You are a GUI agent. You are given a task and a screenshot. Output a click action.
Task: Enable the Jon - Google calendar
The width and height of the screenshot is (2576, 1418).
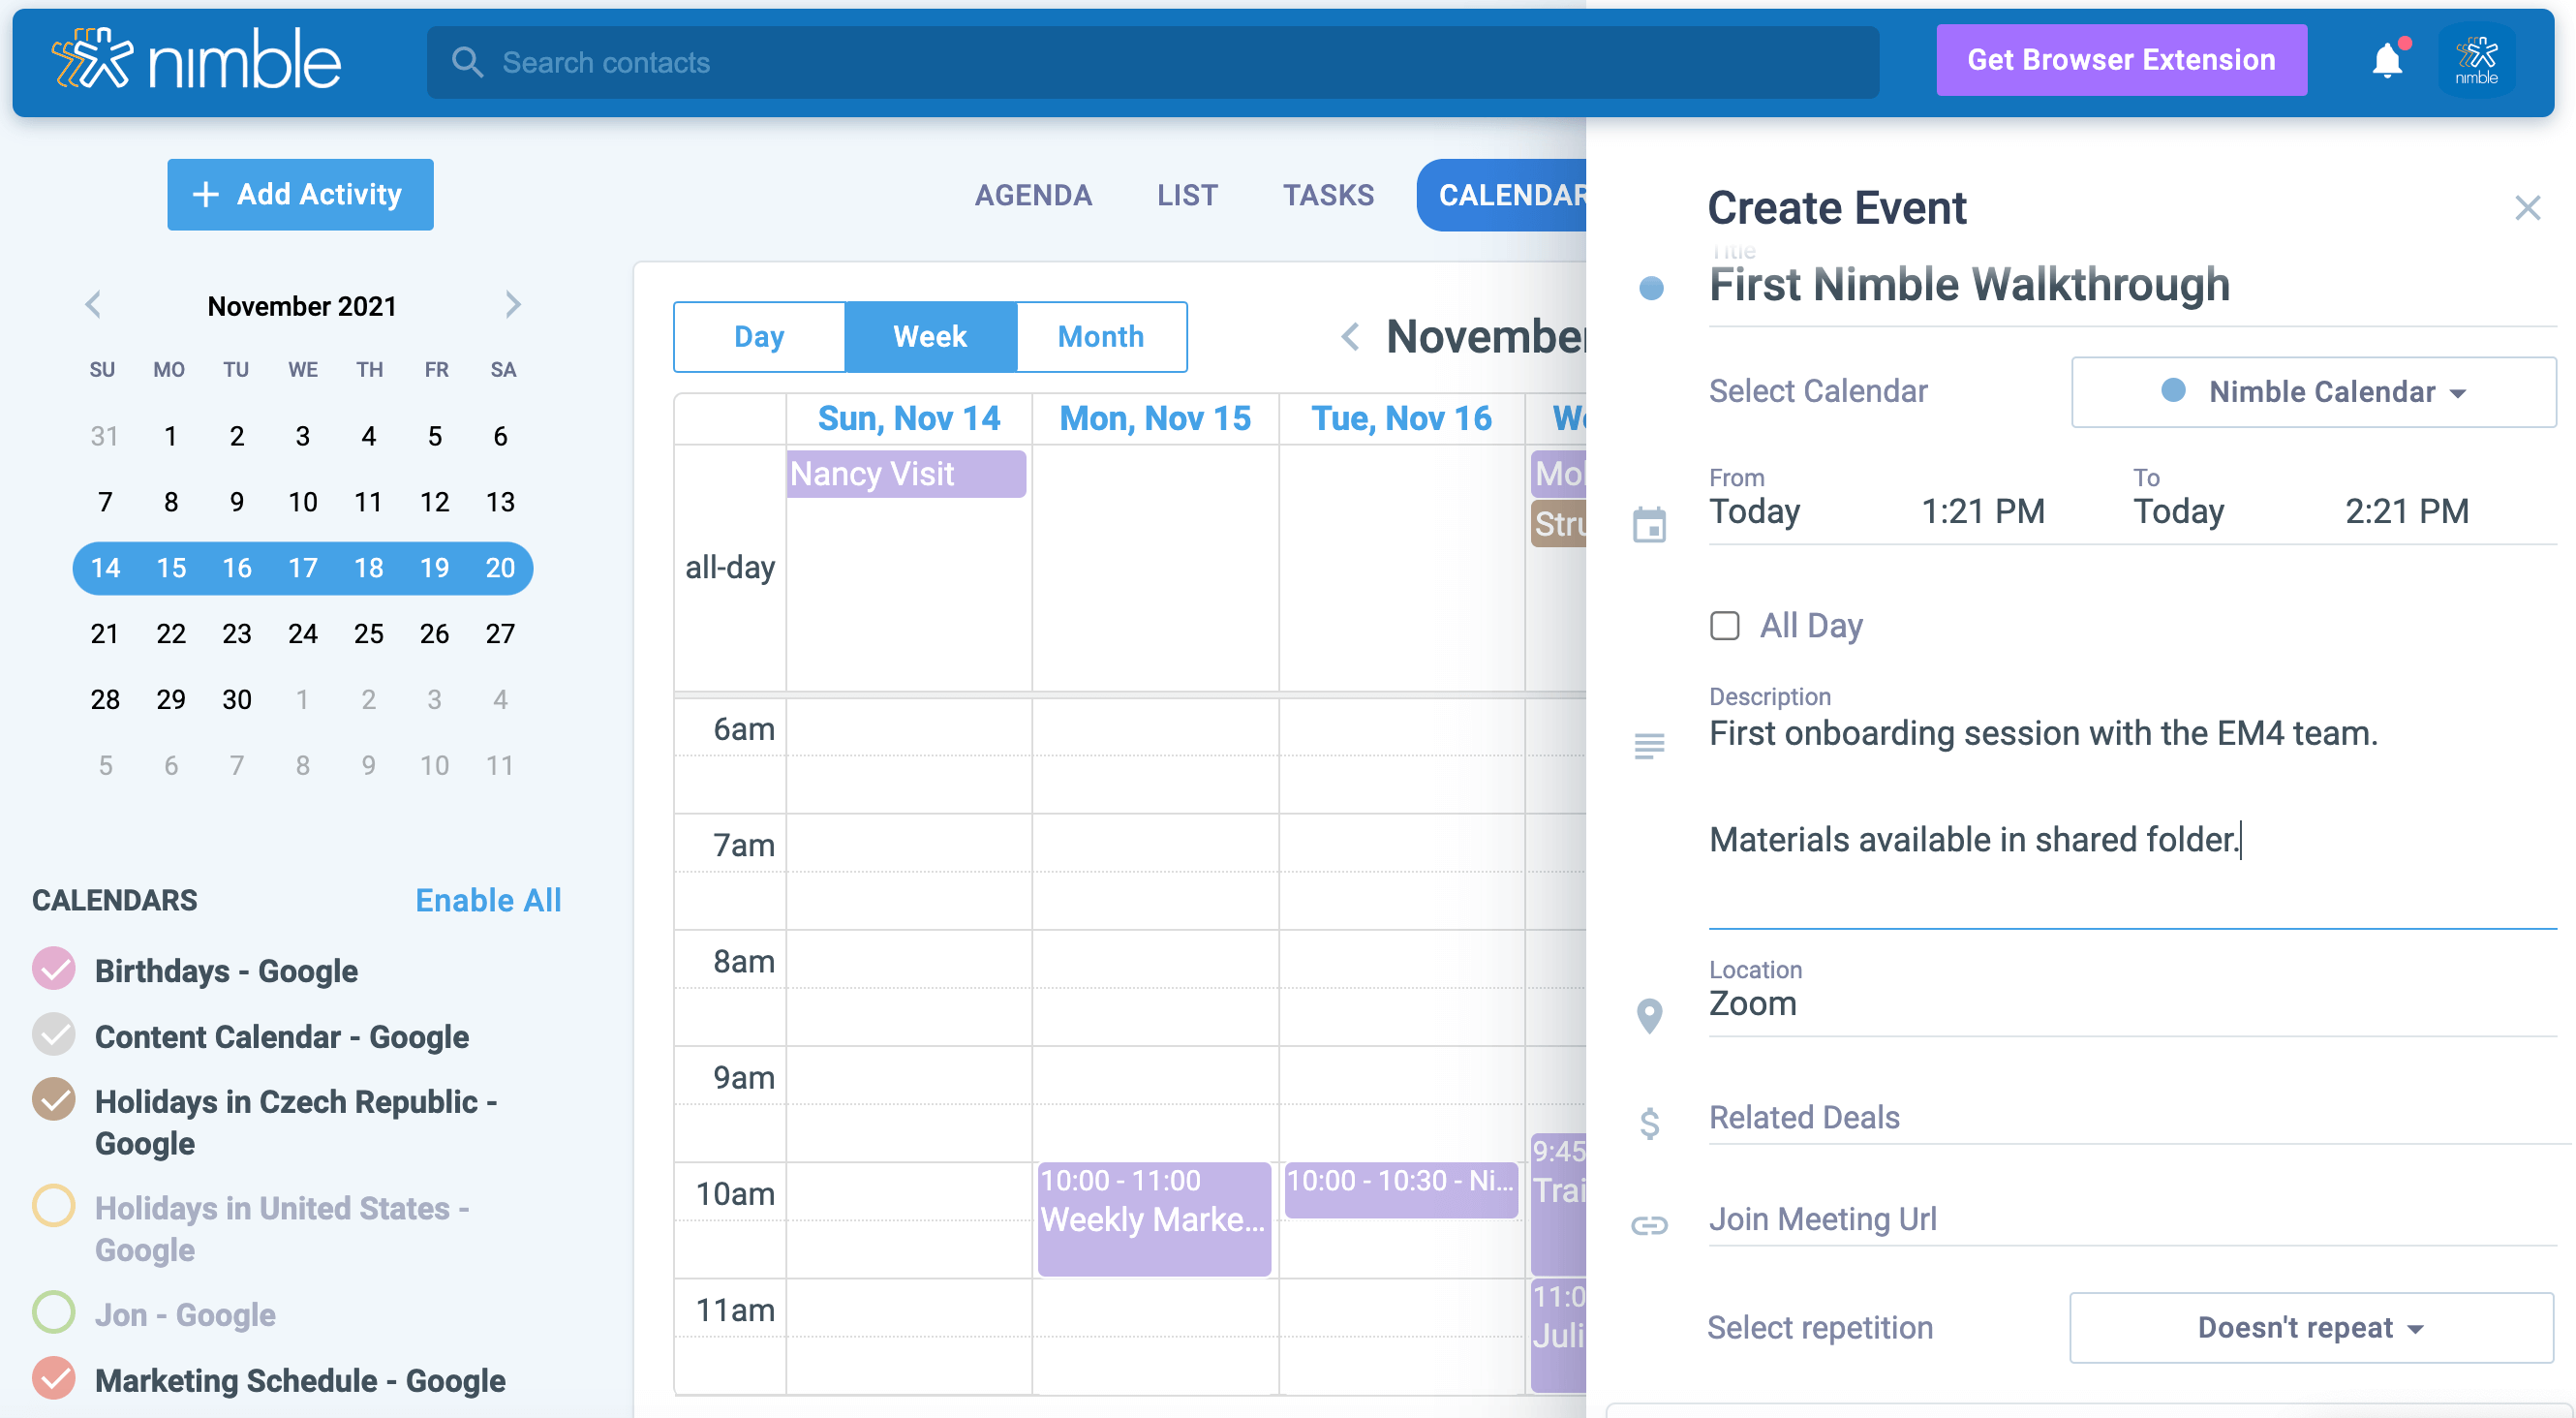[x=54, y=1312]
